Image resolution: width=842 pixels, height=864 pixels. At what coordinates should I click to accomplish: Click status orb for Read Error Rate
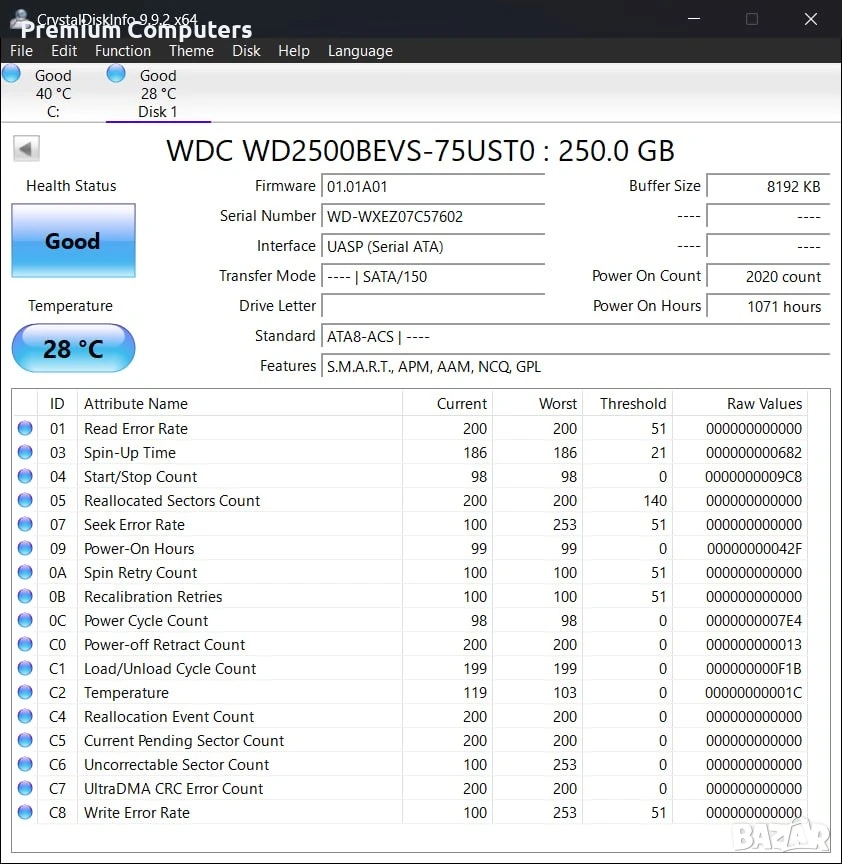click(x=25, y=428)
